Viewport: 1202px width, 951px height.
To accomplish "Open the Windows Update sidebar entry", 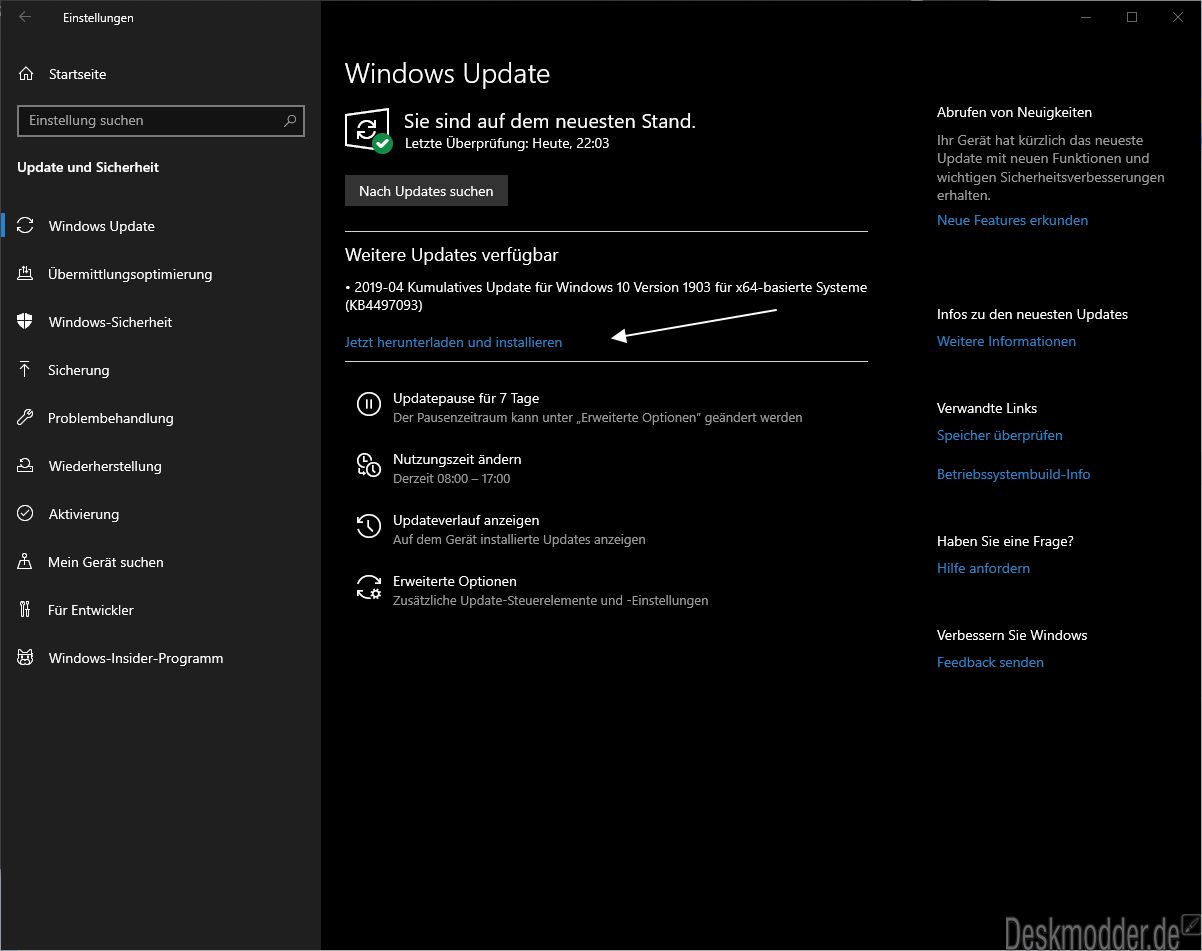I will point(160,226).
